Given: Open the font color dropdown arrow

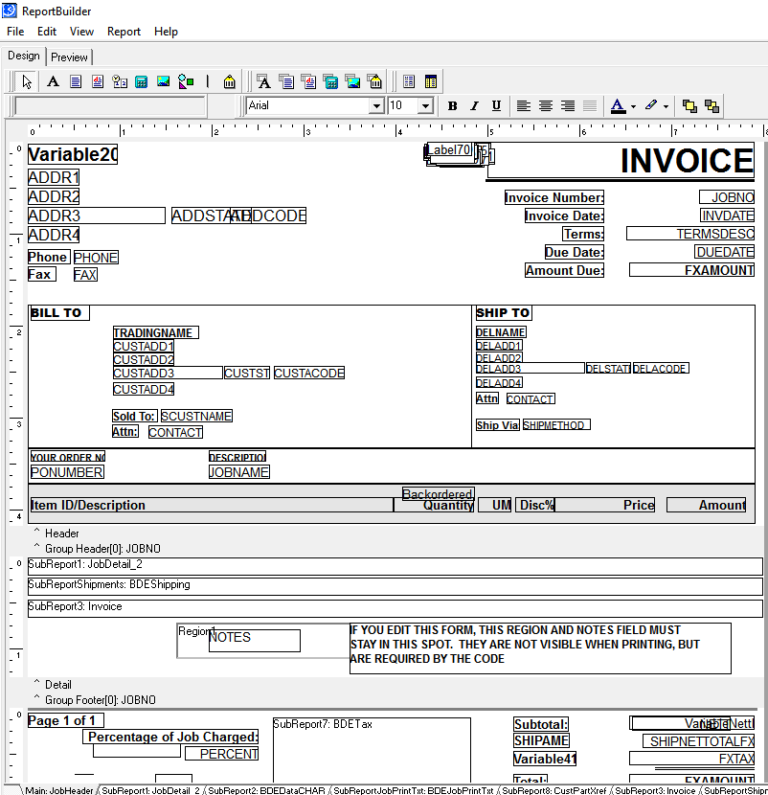Looking at the screenshot, I should [633, 106].
